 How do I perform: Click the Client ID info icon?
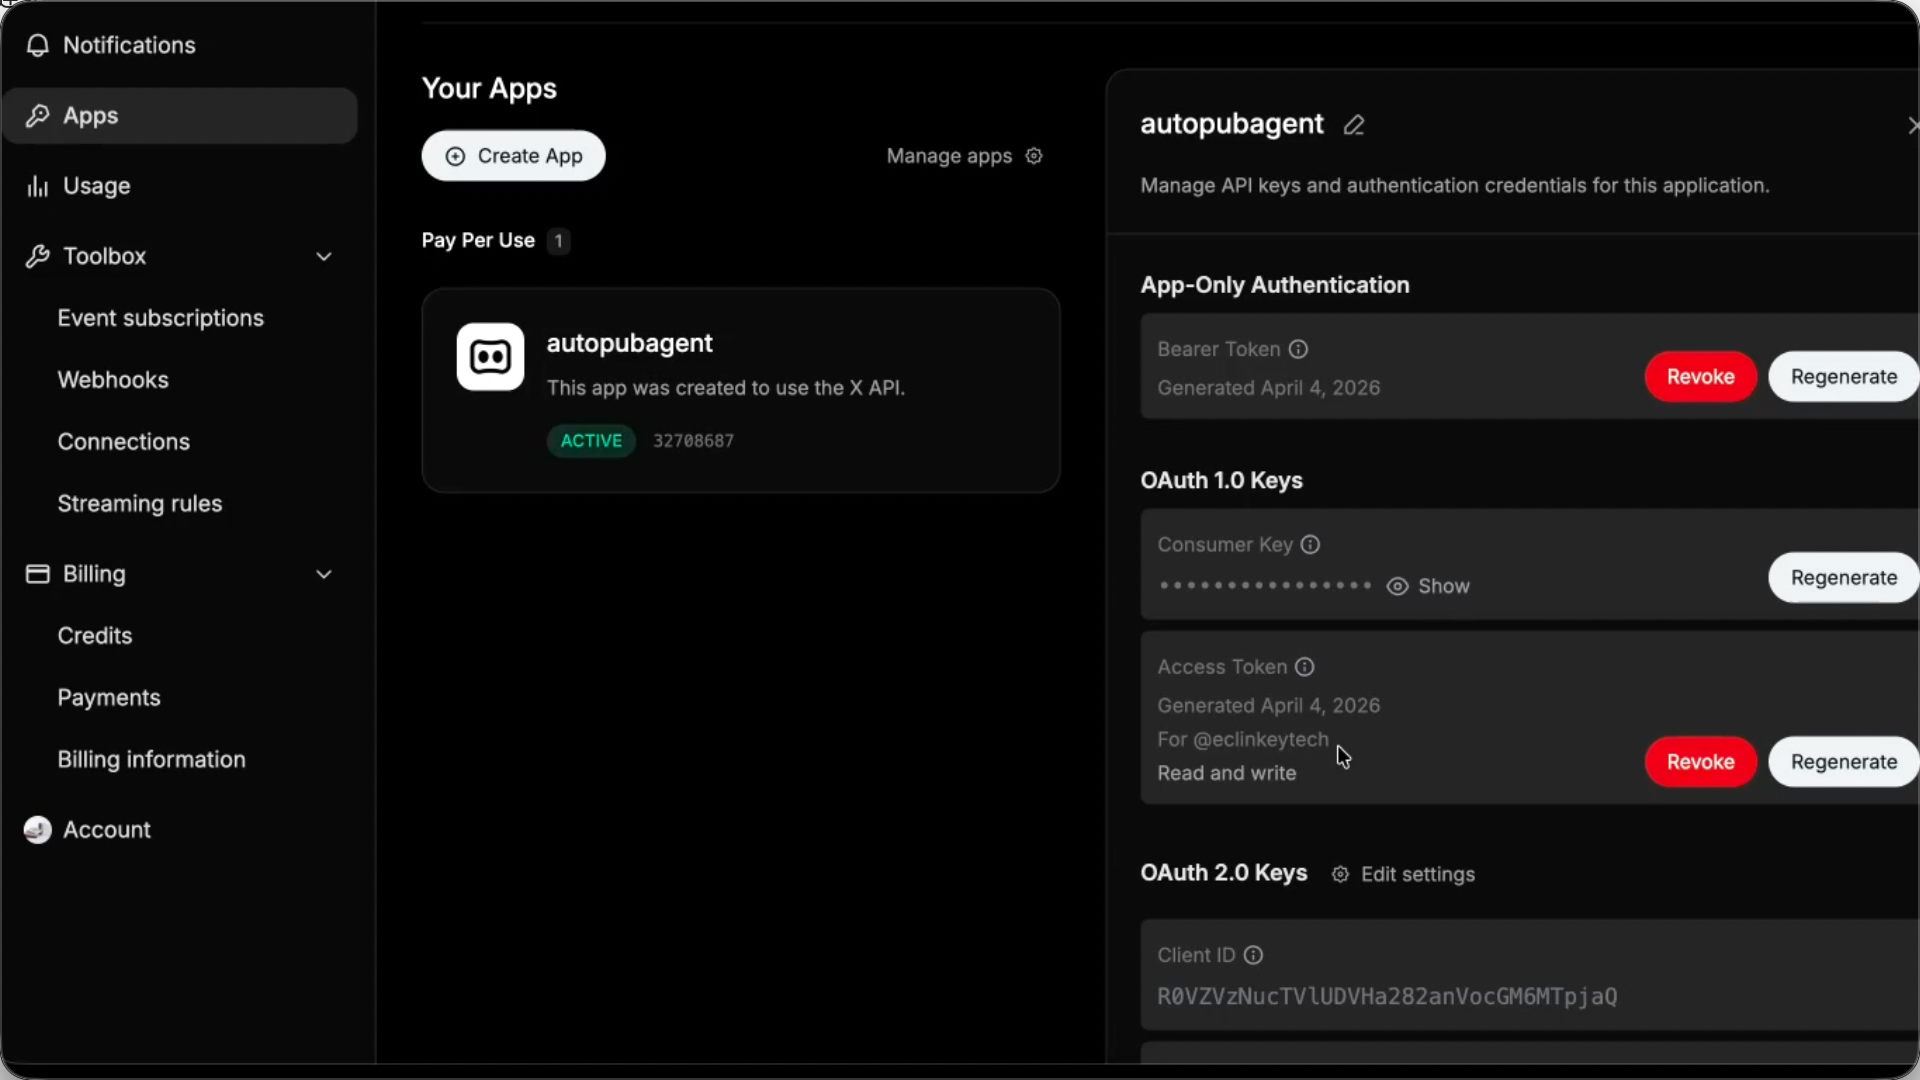tap(1253, 955)
